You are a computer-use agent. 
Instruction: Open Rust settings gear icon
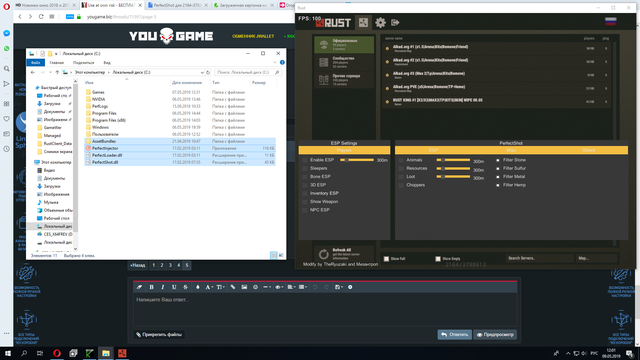click(x=380, y=22)
